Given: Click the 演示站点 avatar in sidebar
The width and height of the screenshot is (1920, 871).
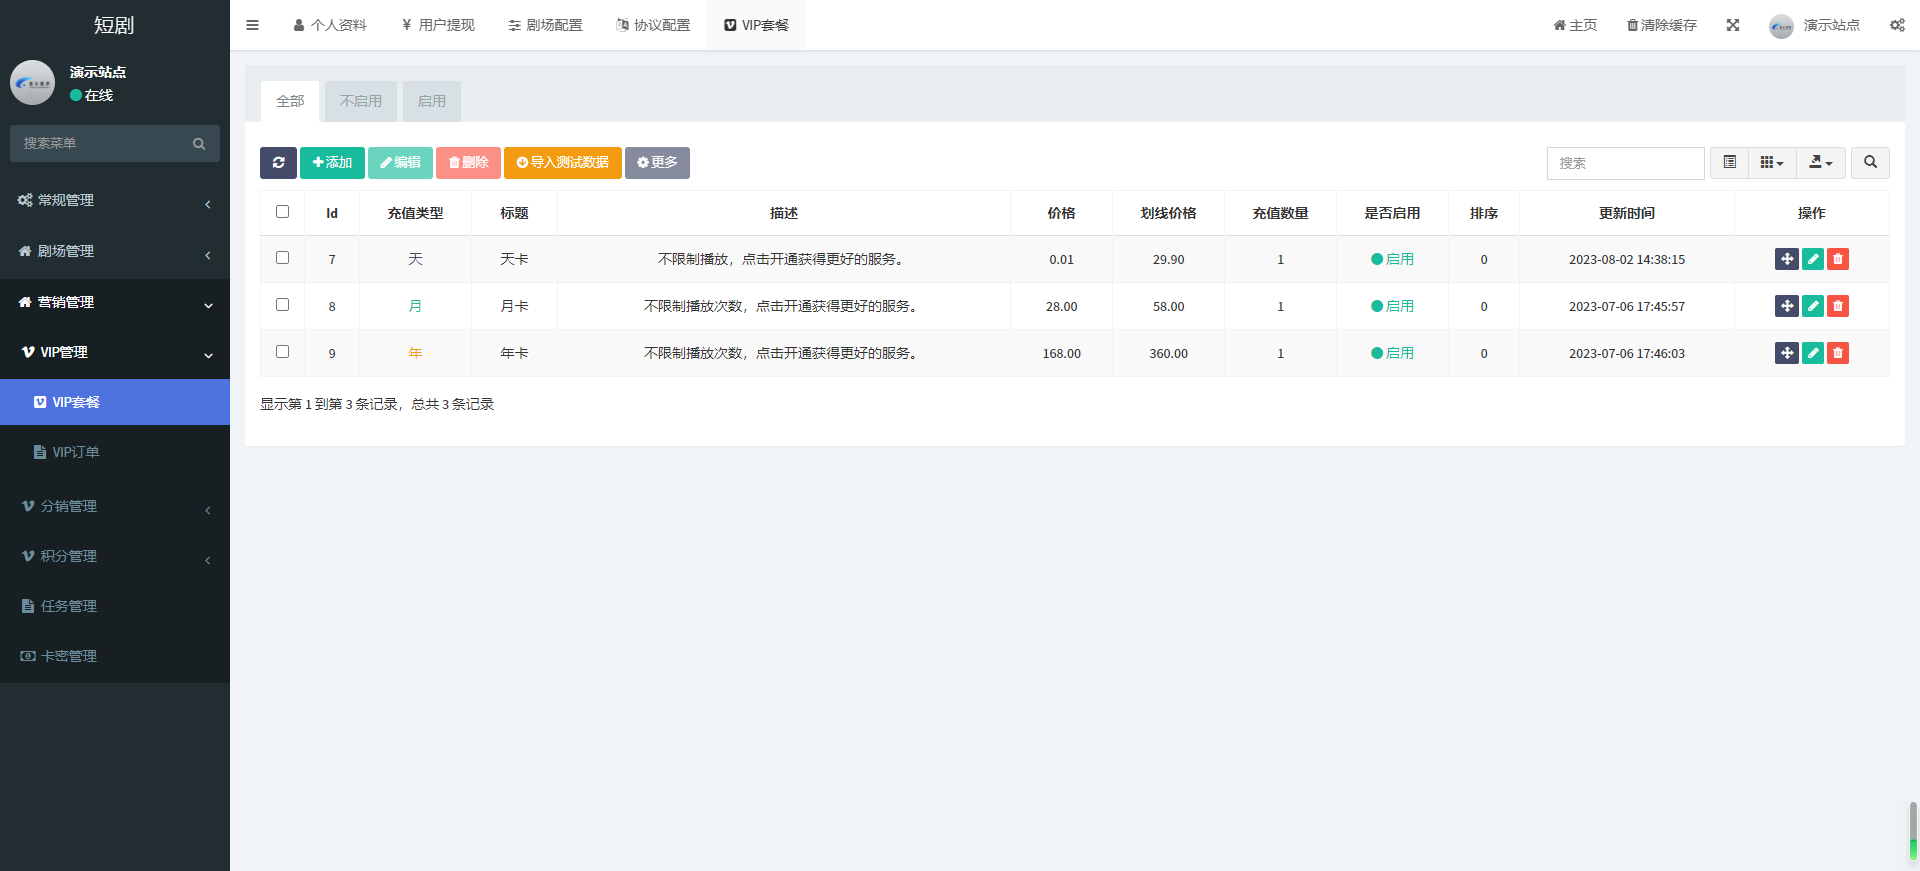Looking at the screenshot, I should (32, 83).
